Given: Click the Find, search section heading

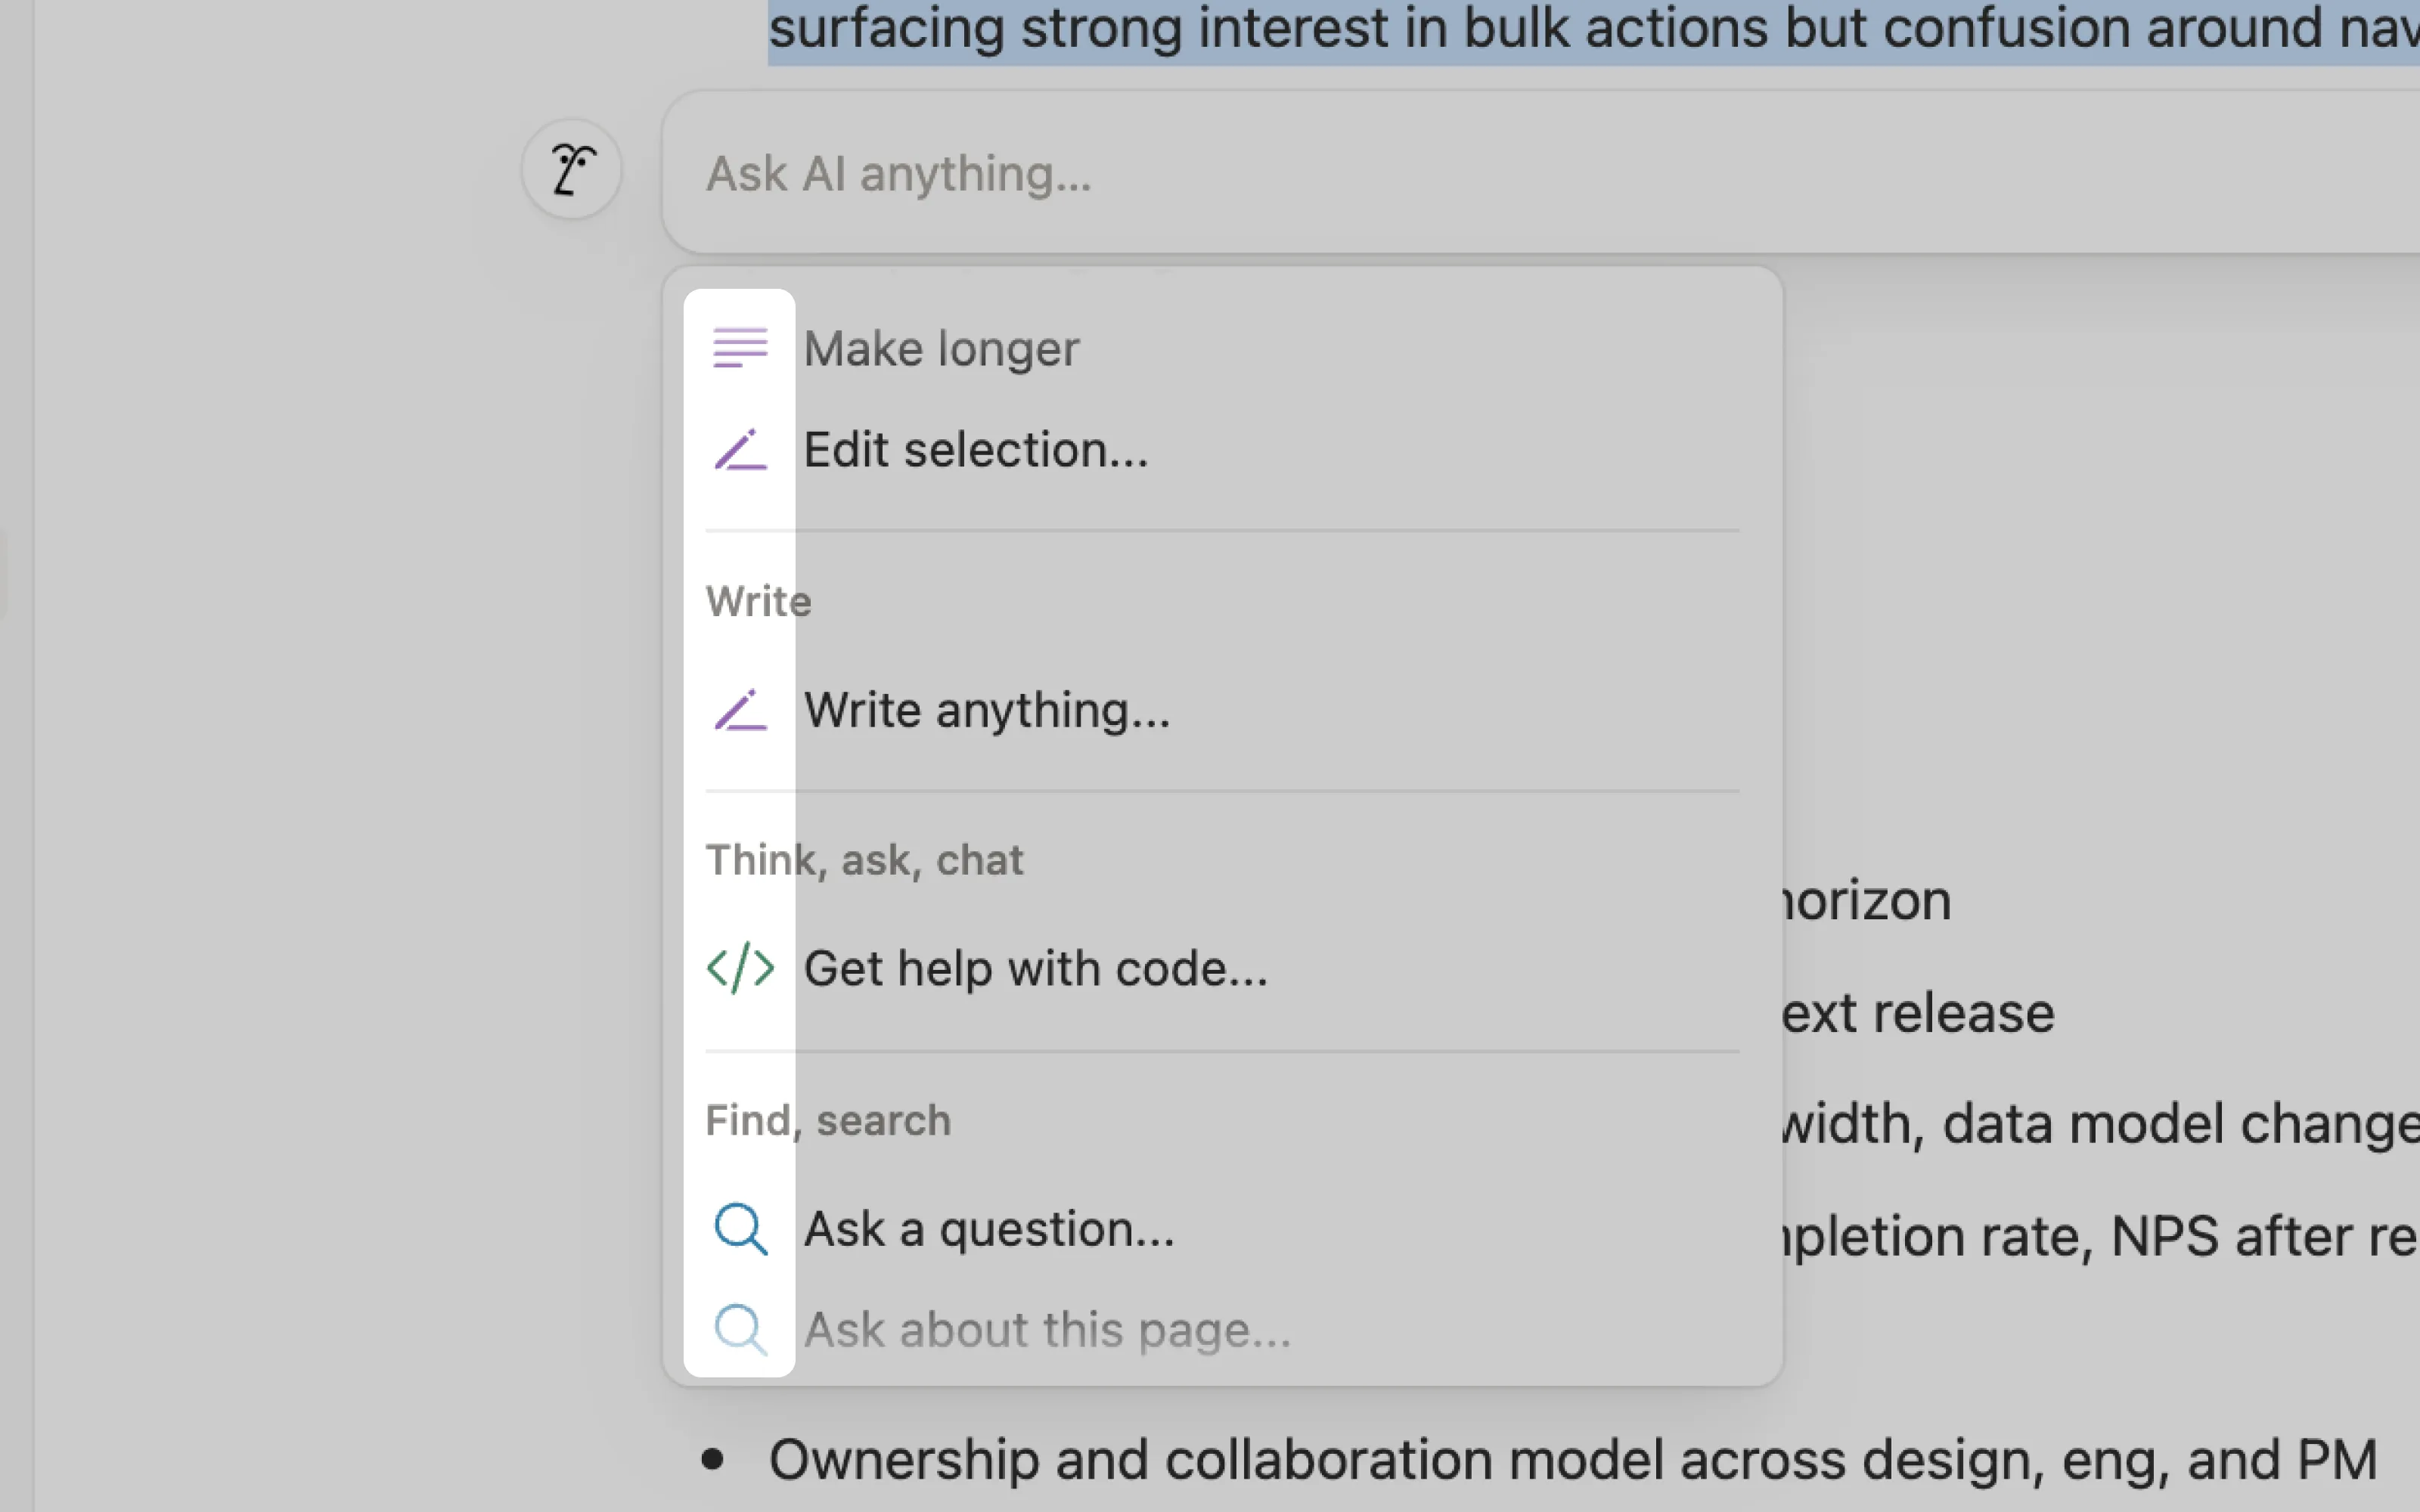Looking at the screenshot, I should 827,1120.
